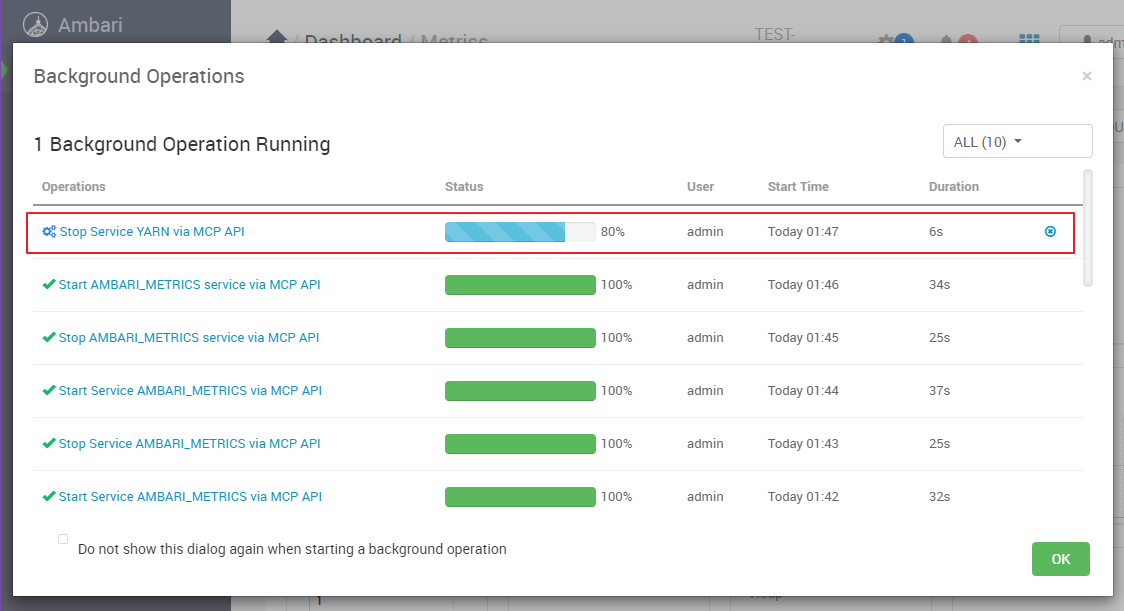Click the 'Today 01:47' start time cell
The image size is (1124, 611).
pos(803,232)
